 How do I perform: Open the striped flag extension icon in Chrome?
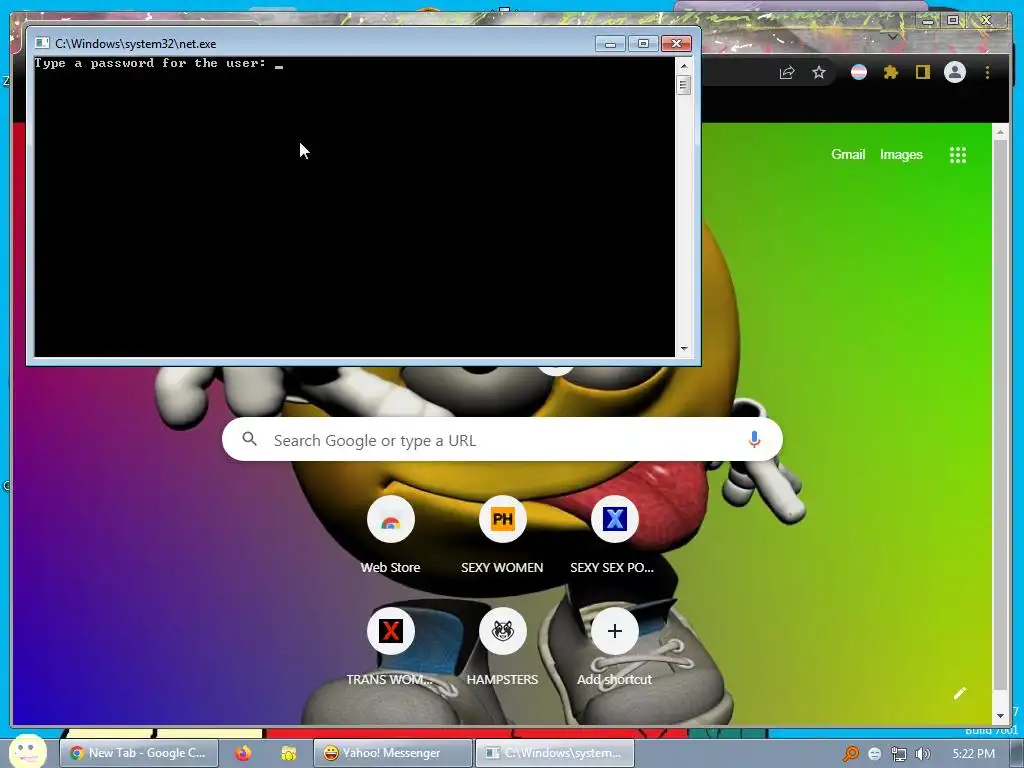tap(859, 72)
